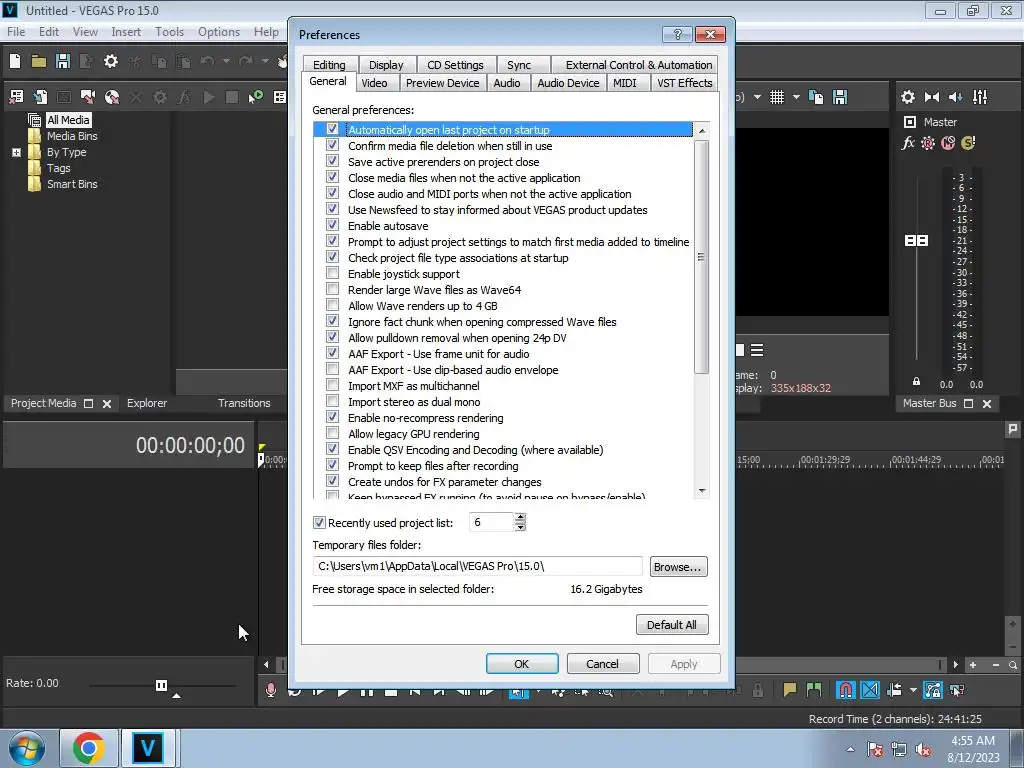Open the Redo history dropdown arrow
The image size is (1024, 768).
tap(265, 61)
